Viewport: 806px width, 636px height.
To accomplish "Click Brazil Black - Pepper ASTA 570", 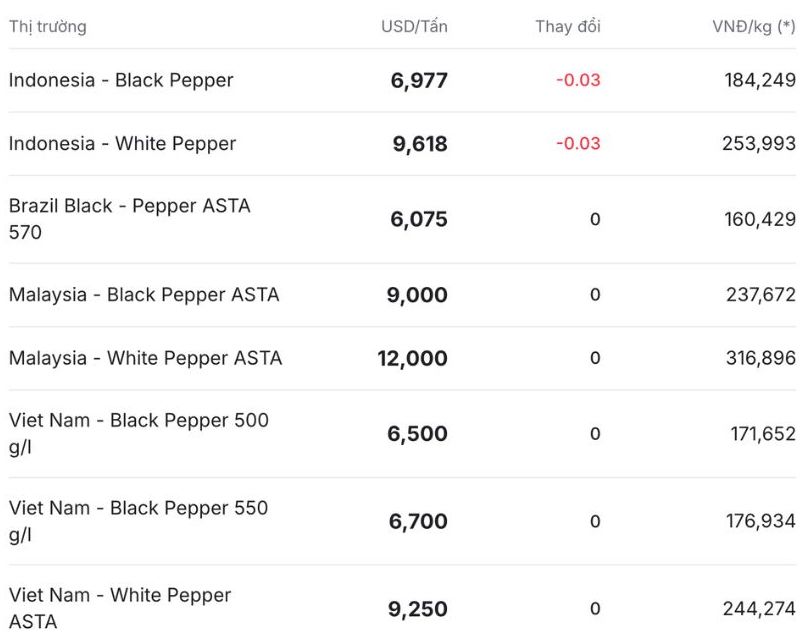I will coord(129,218).
